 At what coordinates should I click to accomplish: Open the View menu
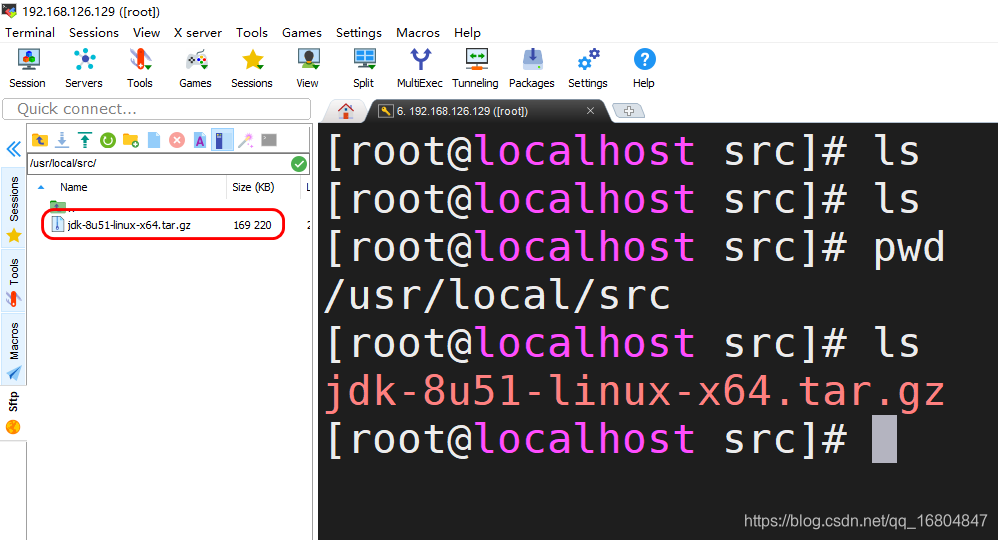146,32
